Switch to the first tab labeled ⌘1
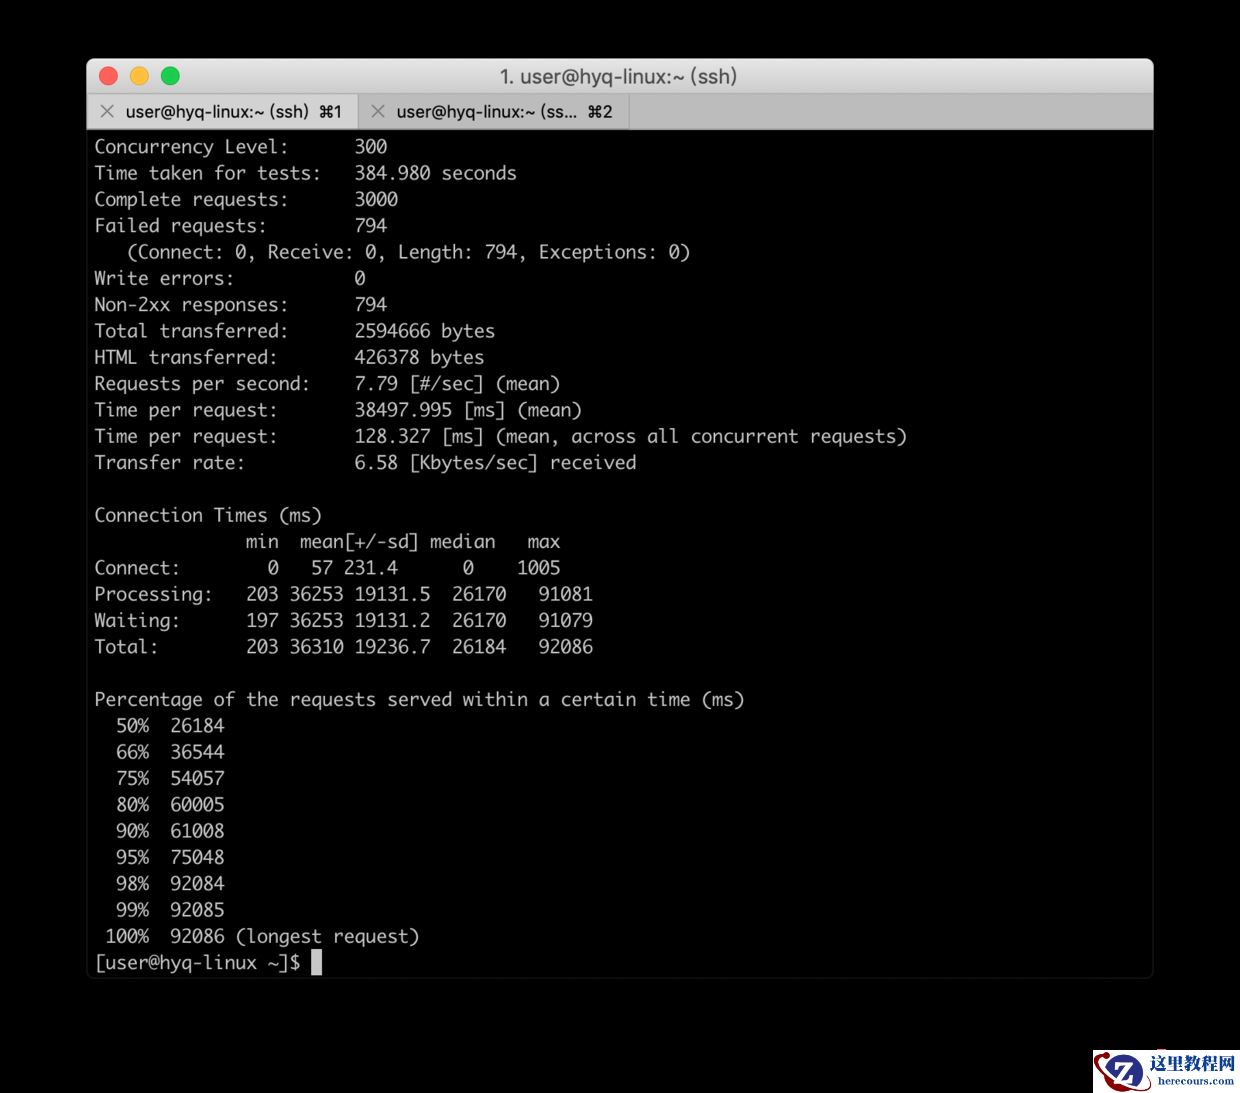The height and width of the screenshot is (1093, 1240). click(222, 111)
